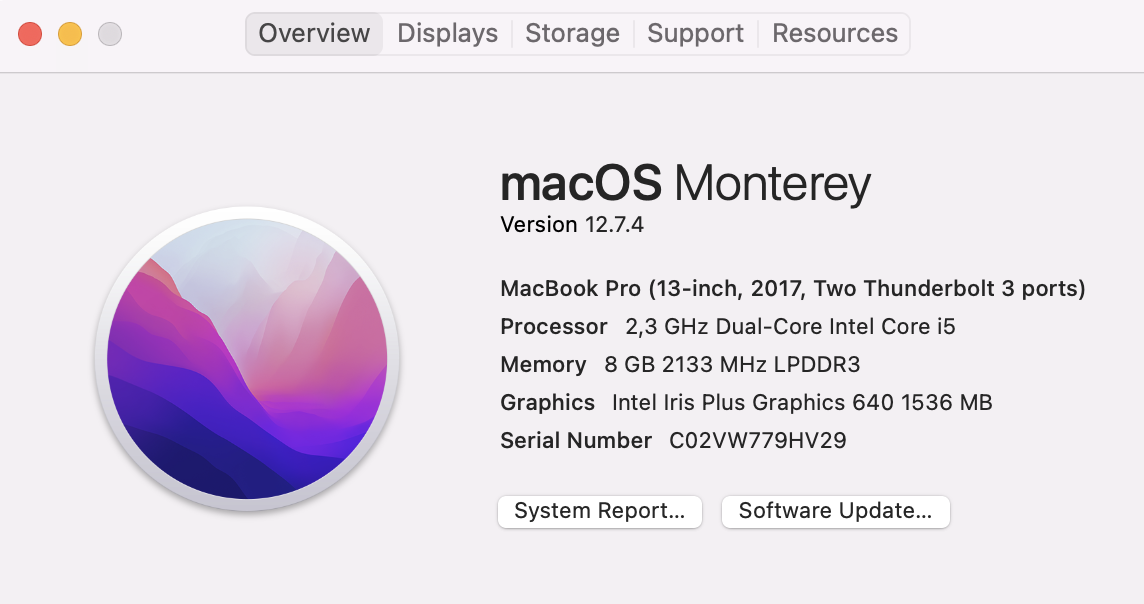The height and width of the screenshot is (604, 1144).
Task: Click the Memory label
Action: [x=544, y=365]
